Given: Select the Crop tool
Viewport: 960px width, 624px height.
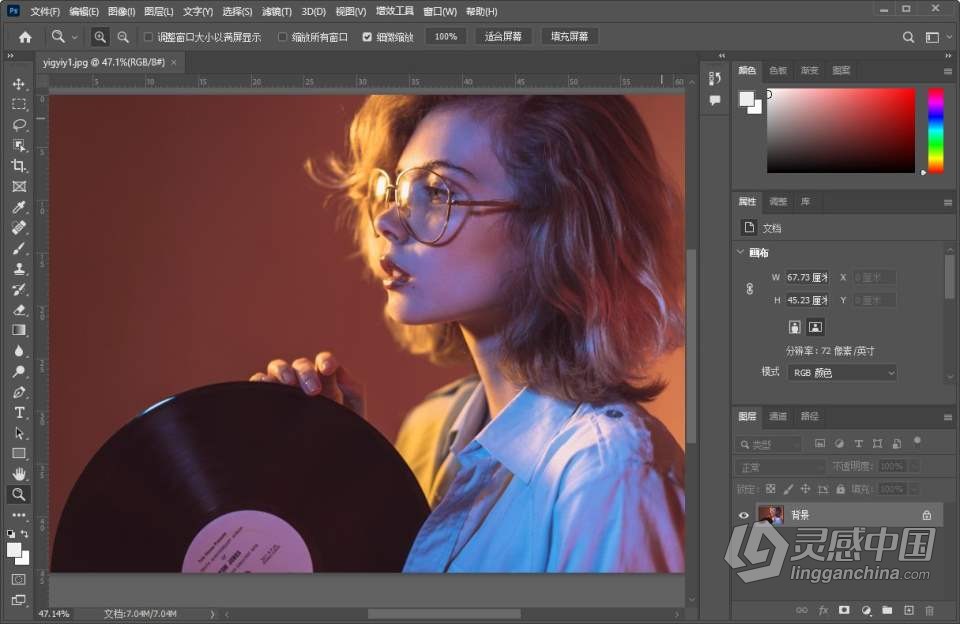Looking at the screenshot, I should [18, 165].
